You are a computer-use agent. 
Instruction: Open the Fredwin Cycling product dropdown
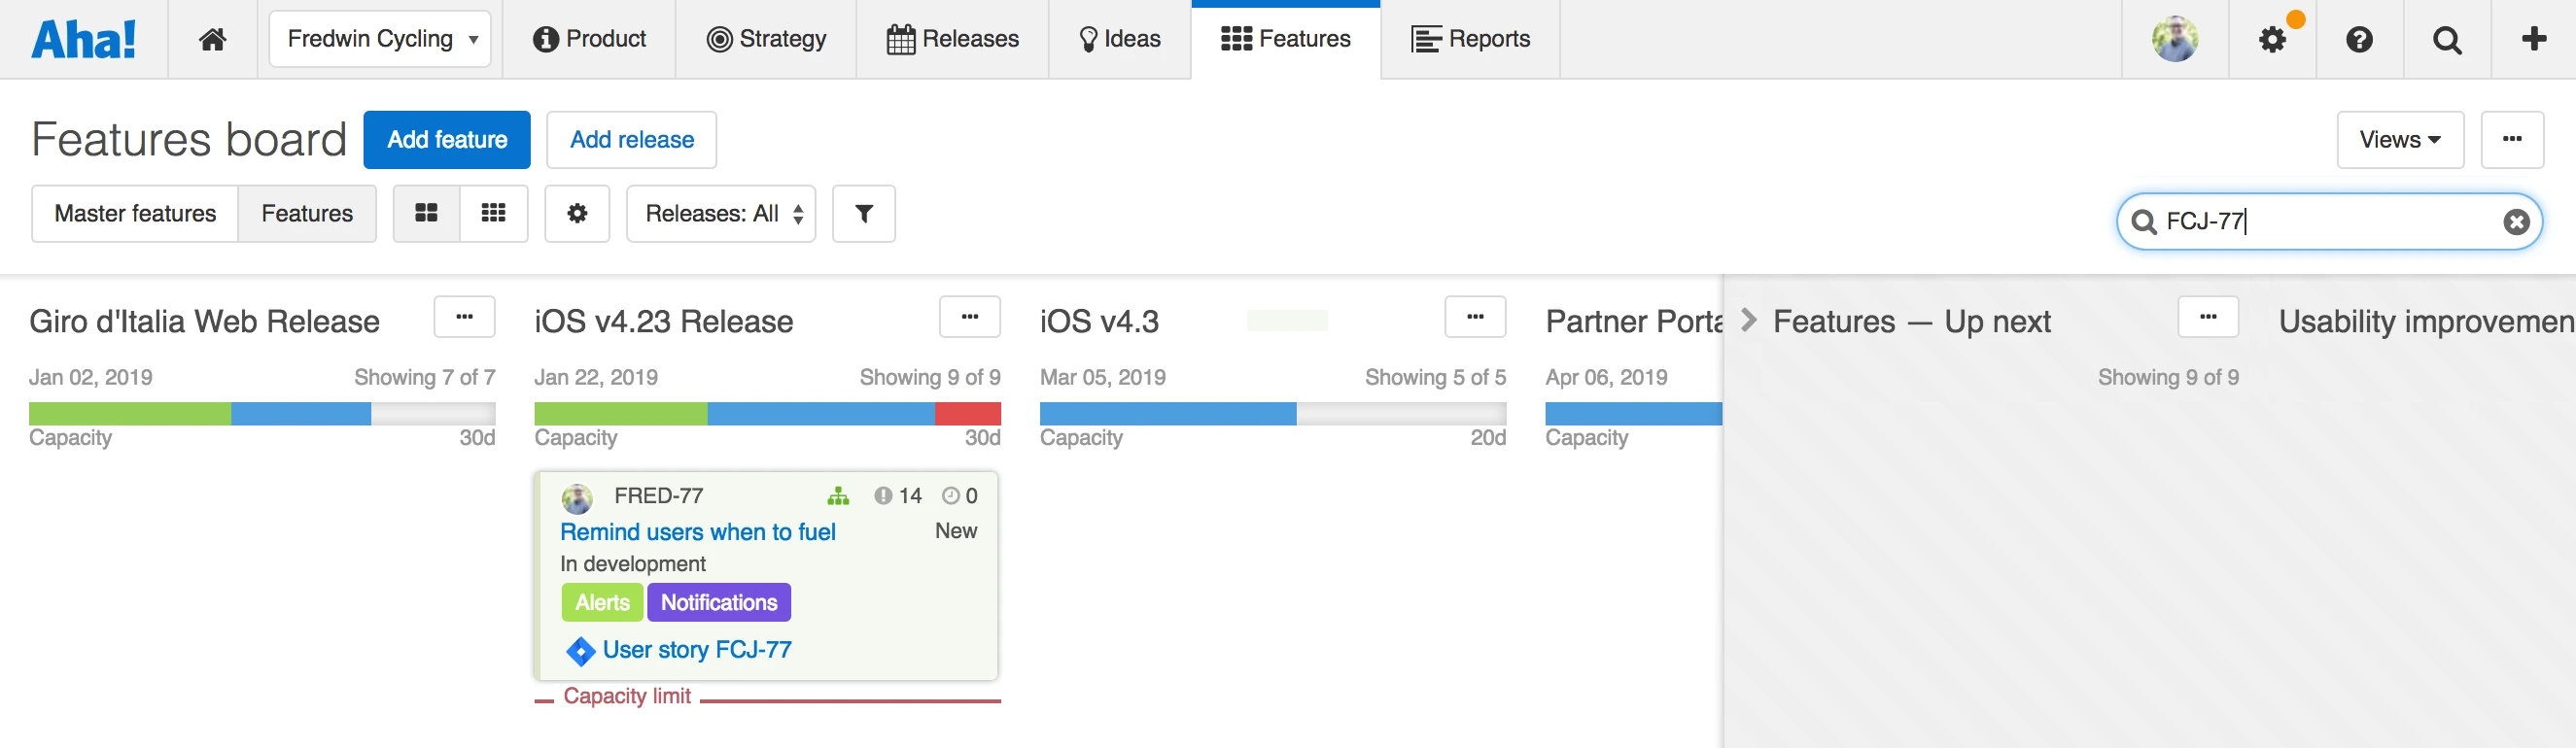pyautogui.click(x=380, y=39)
